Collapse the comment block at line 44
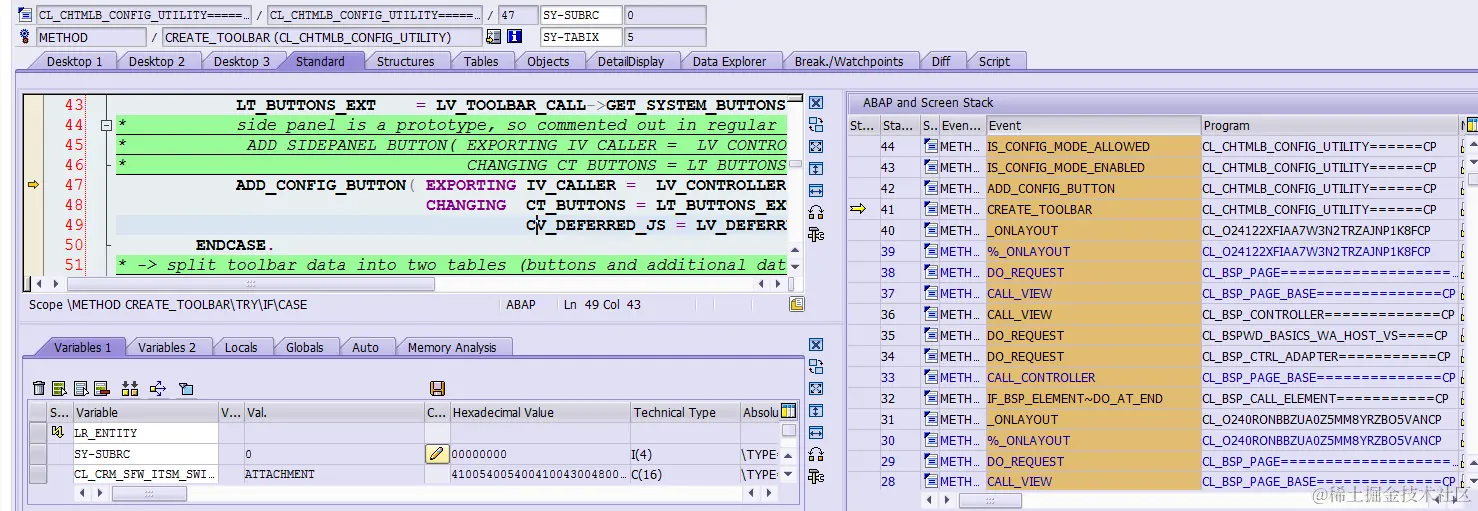The image size is (1478, 511). coord(105,125)
